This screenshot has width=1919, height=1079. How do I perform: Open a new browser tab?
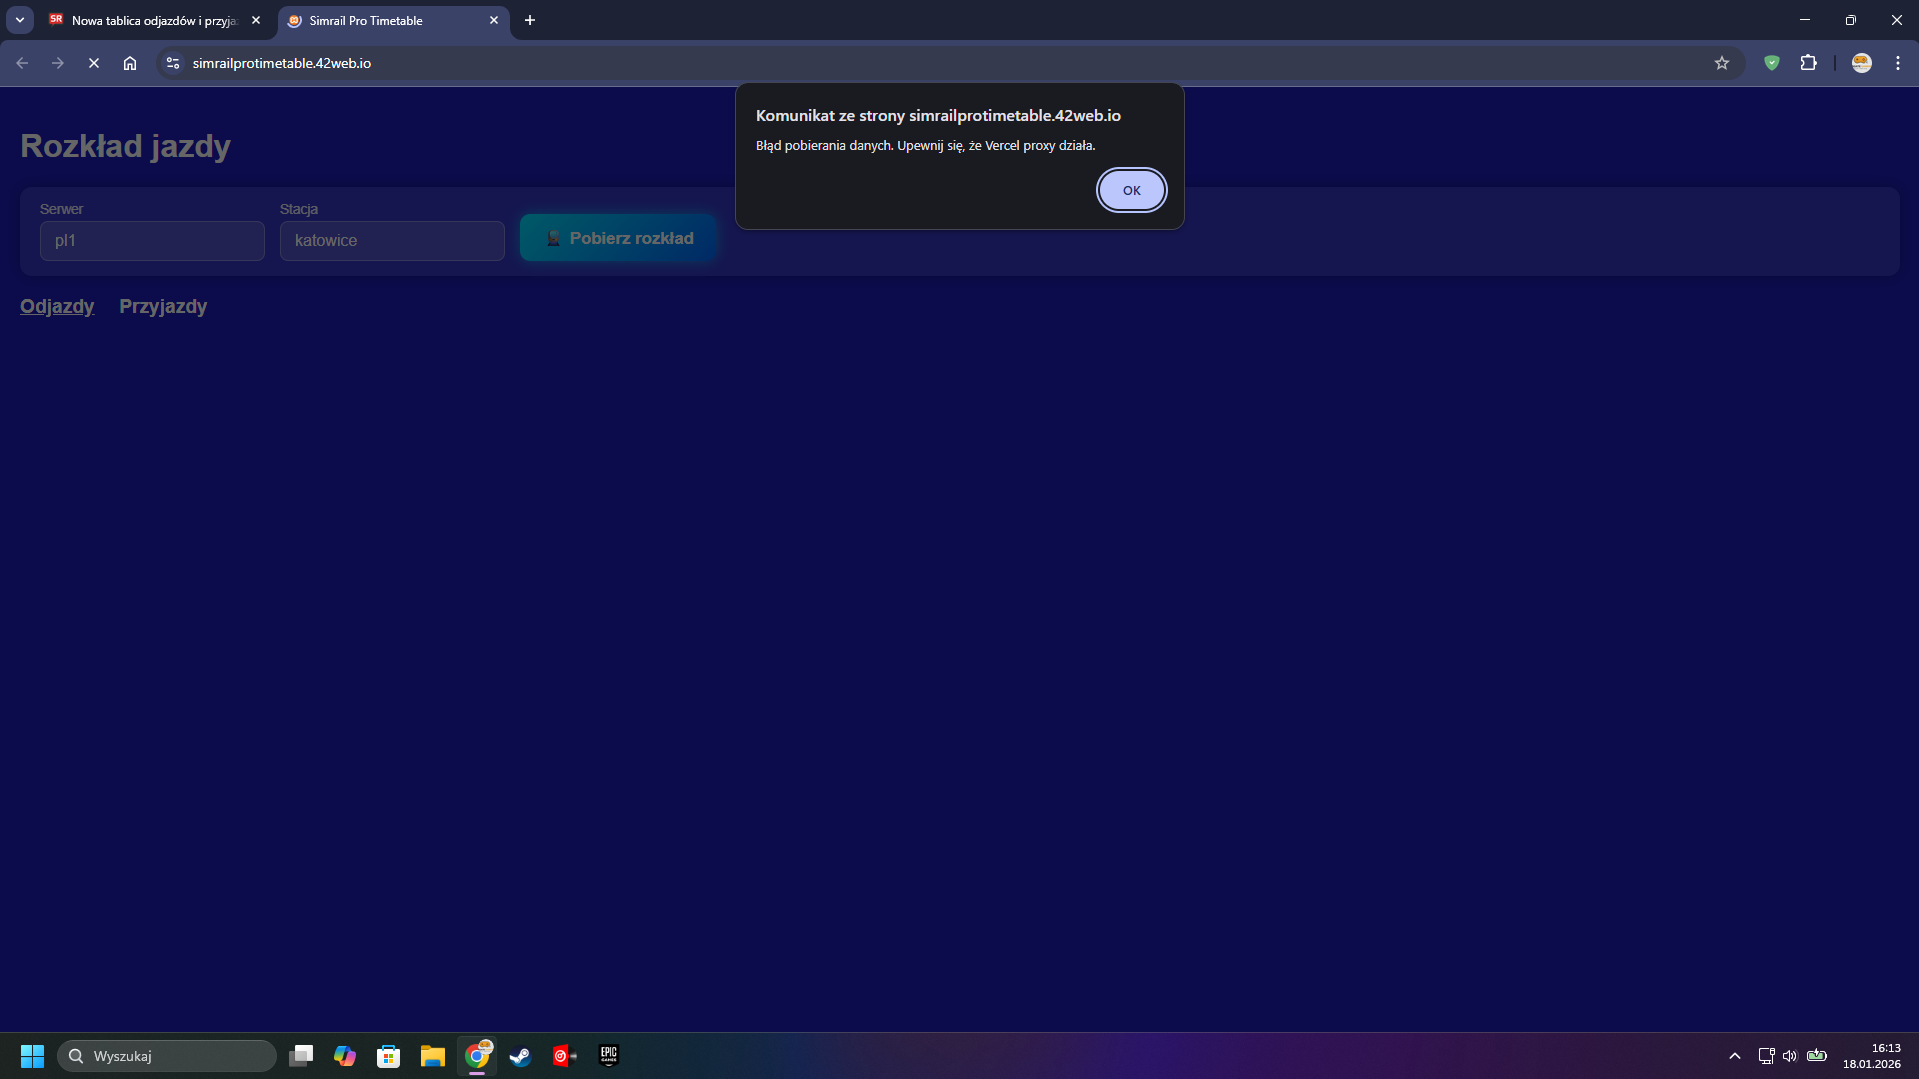click(x=530, y=20)
